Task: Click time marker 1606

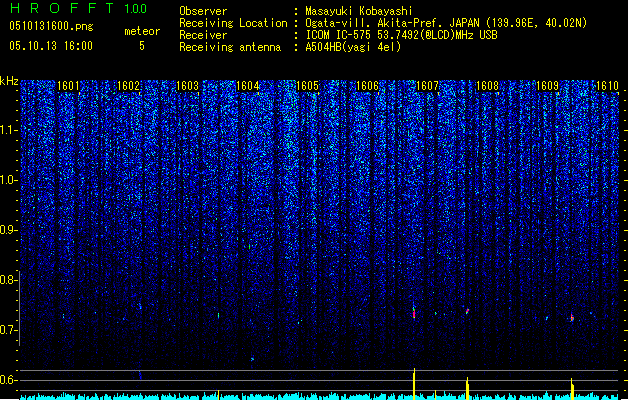Action: (x=367, y=86)
